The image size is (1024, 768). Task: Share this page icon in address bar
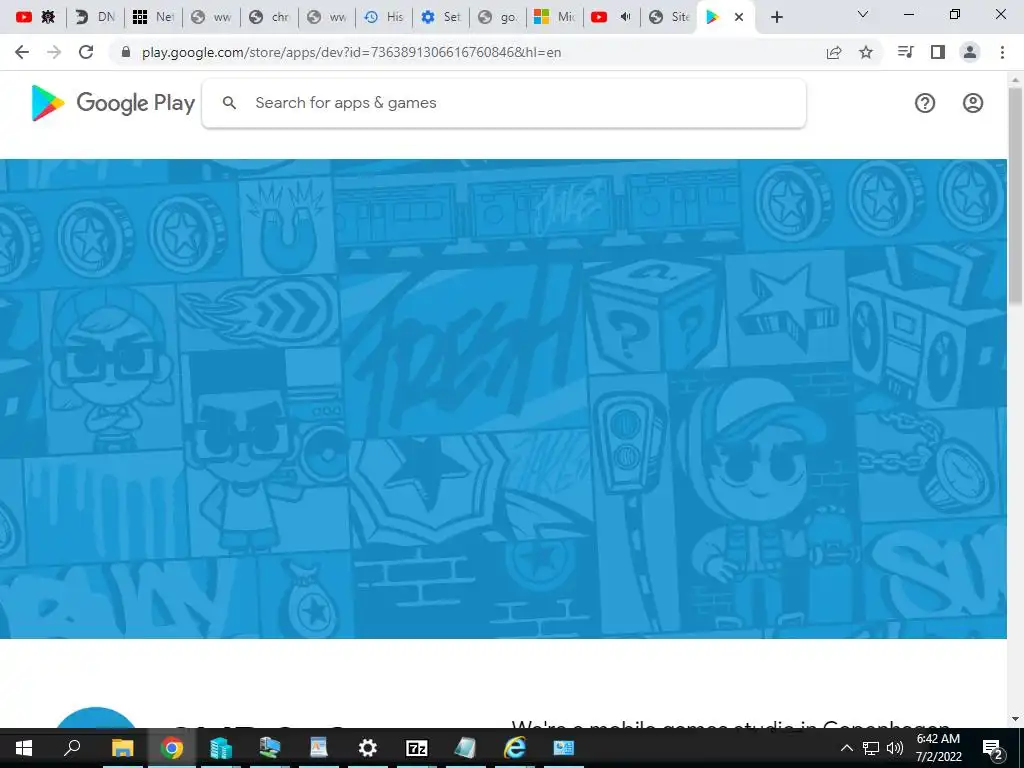point(834,52)
